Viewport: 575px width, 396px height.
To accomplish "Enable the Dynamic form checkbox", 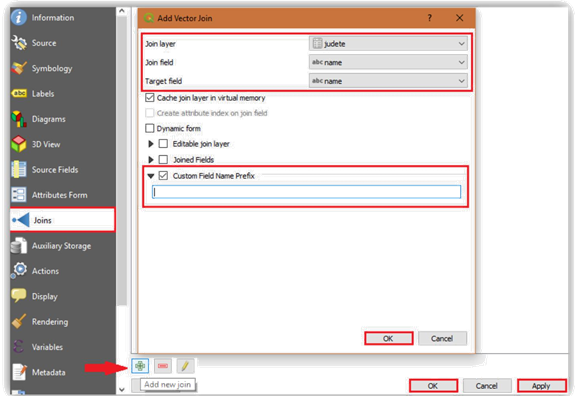I will coord(150,128).
